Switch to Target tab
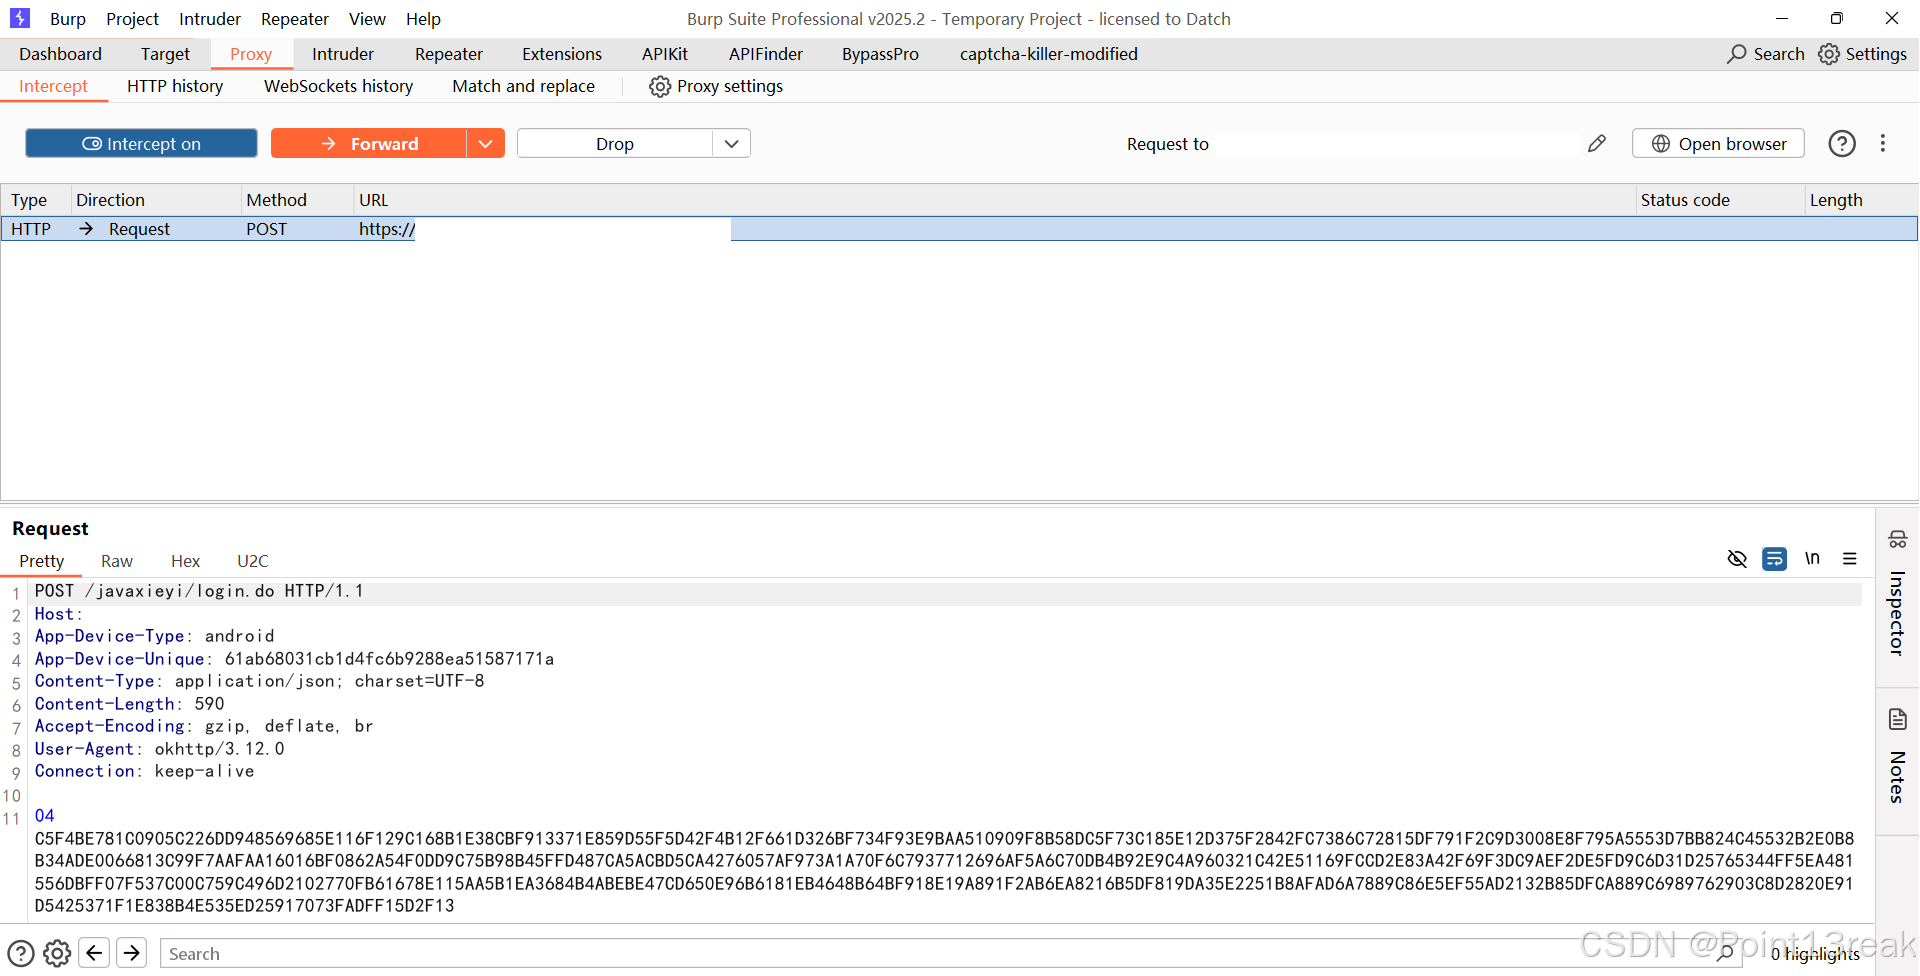Screen dimensions: 1920x976 pyautogui.click(x=165, y=54)
